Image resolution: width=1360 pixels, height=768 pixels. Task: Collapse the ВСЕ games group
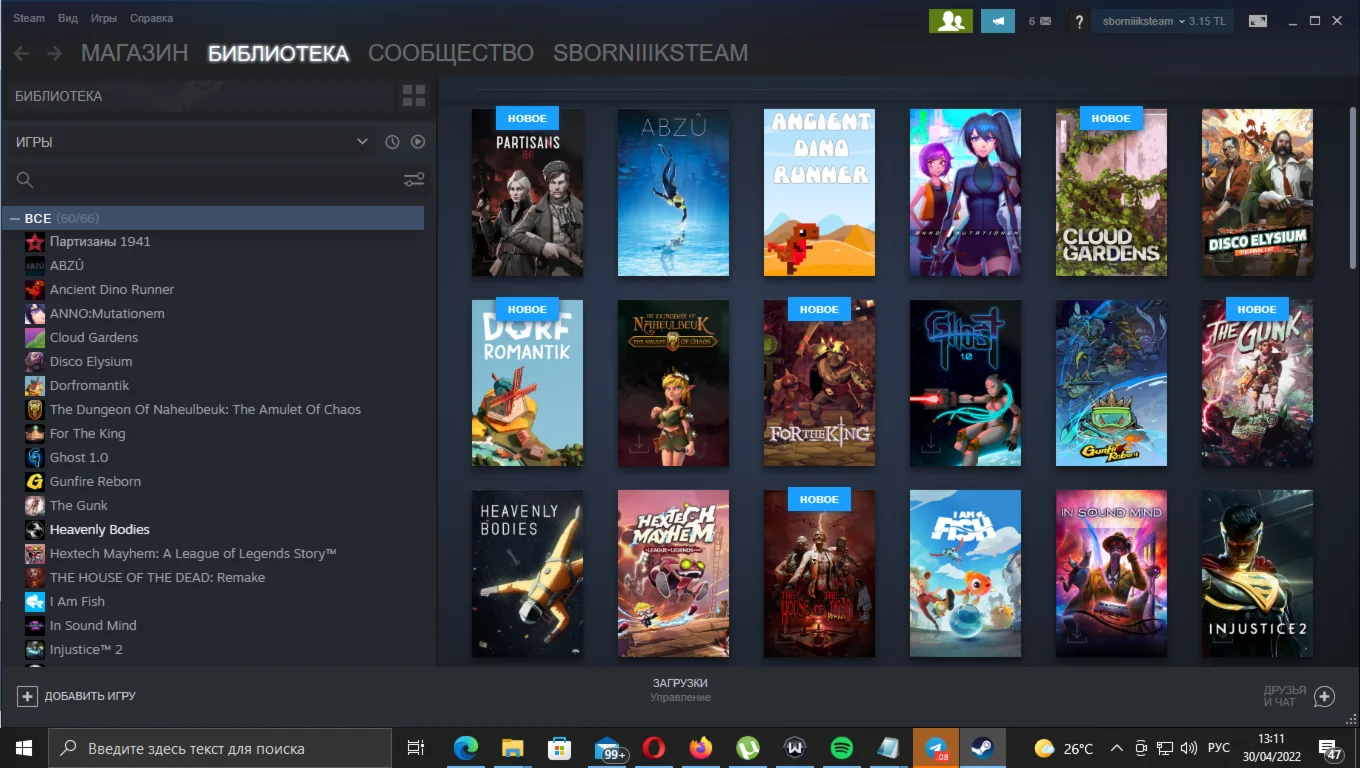[15, 218]
